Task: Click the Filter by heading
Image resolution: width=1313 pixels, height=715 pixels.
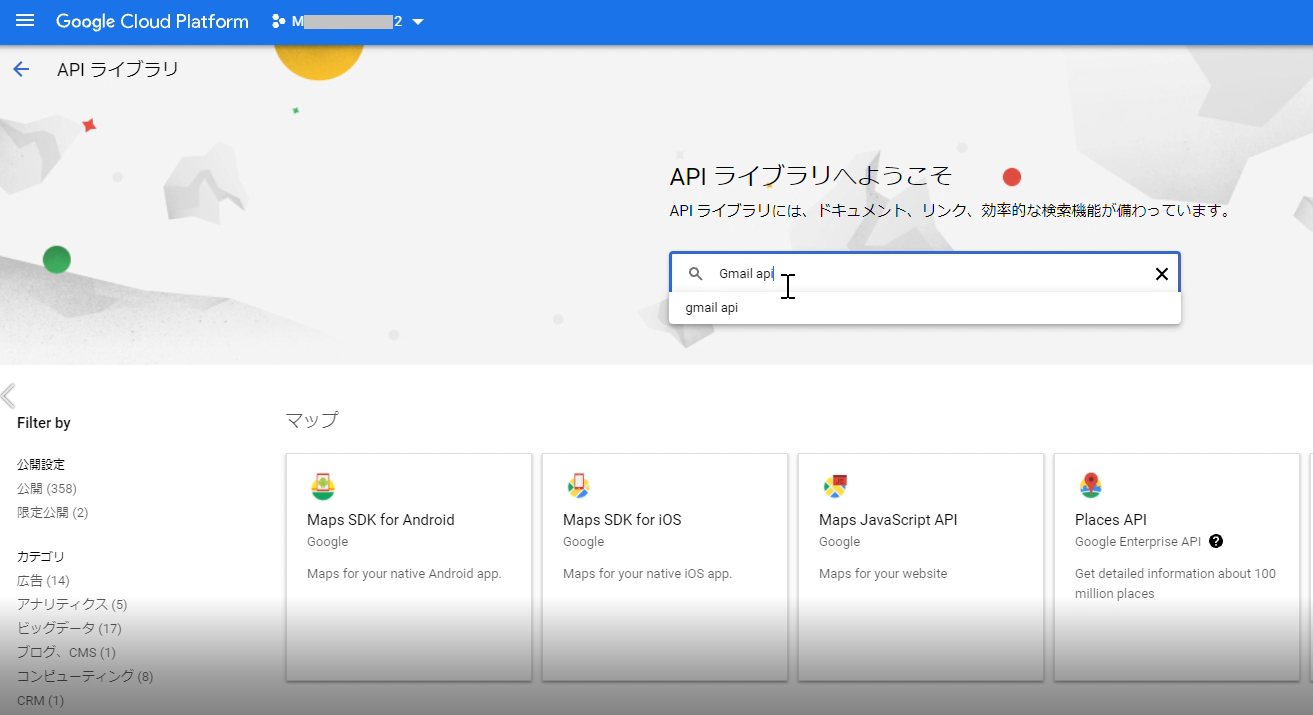Action: point(44,423)
